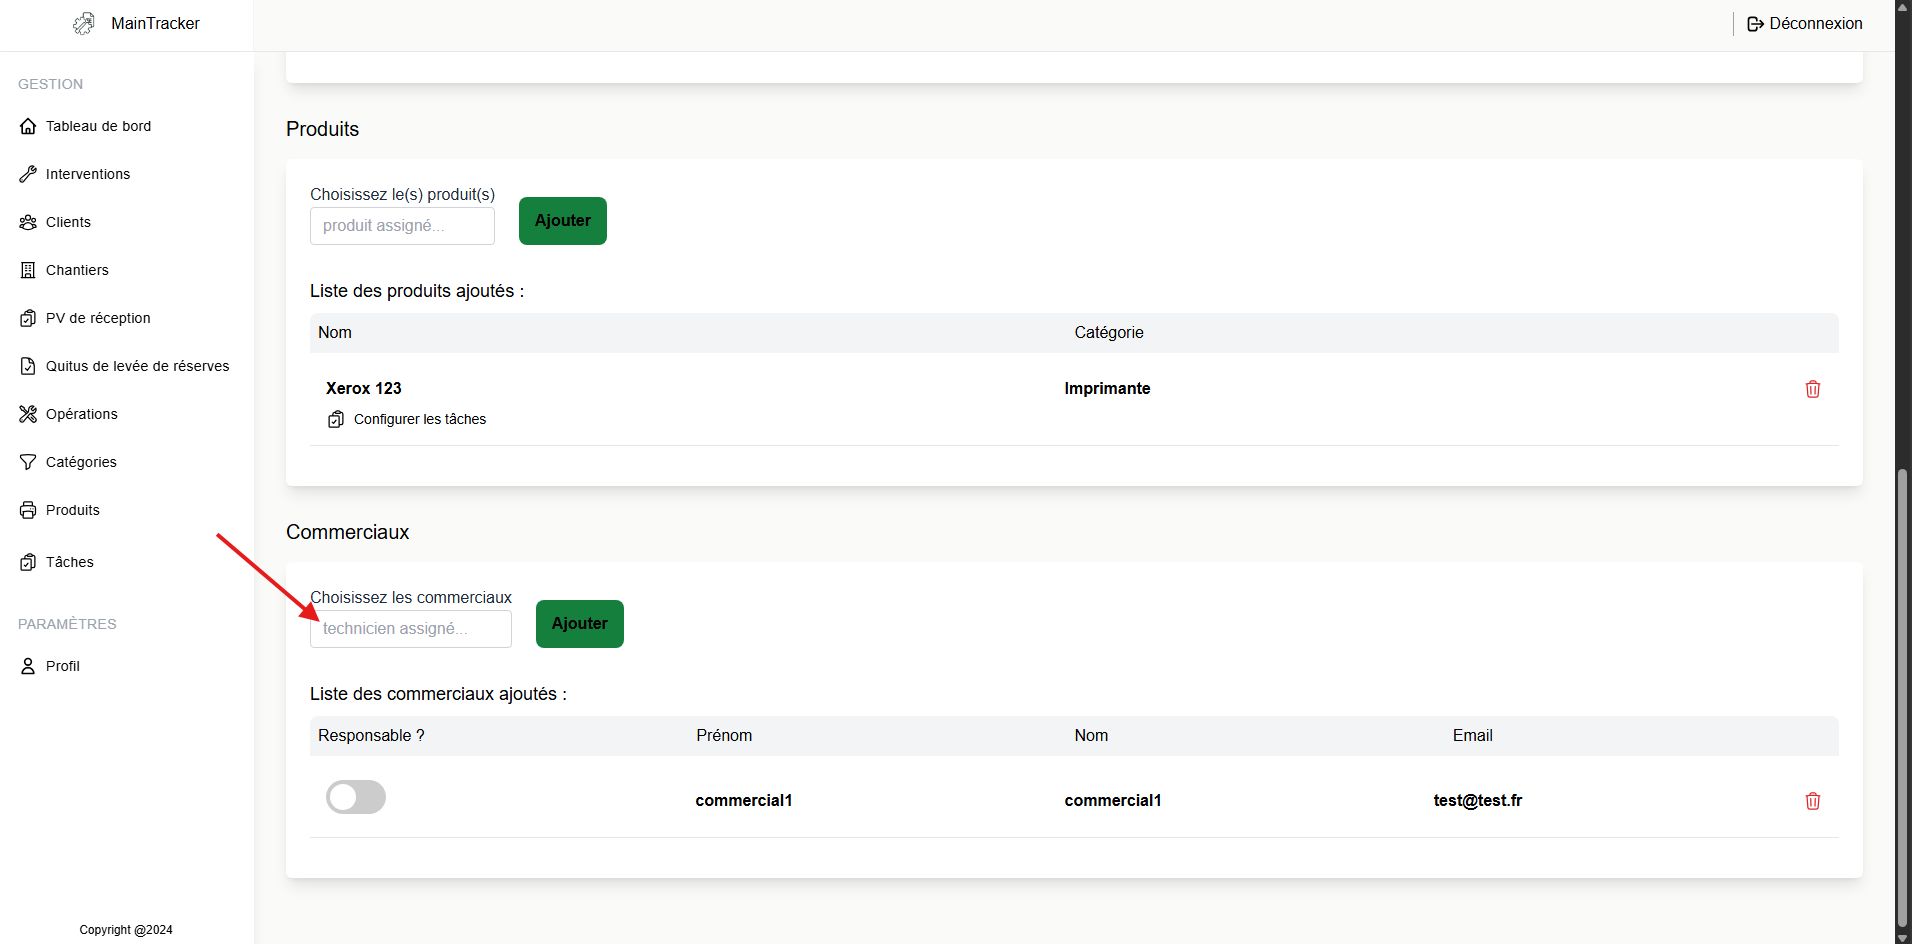Screen dimensions: 1912x944
Task: Delete the Xerox 123 product row
Action: tap(1812, 389)
